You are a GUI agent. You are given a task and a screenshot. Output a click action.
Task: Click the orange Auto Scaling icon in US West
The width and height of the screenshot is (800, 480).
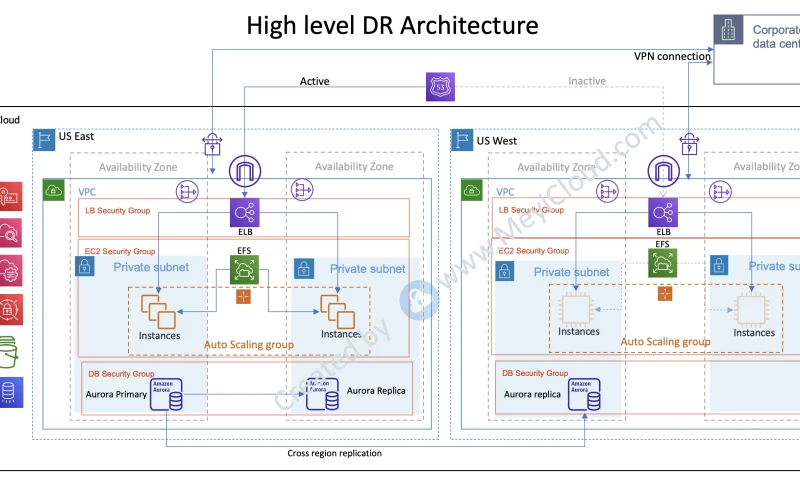pyautogui.click(x=665, y=293)
